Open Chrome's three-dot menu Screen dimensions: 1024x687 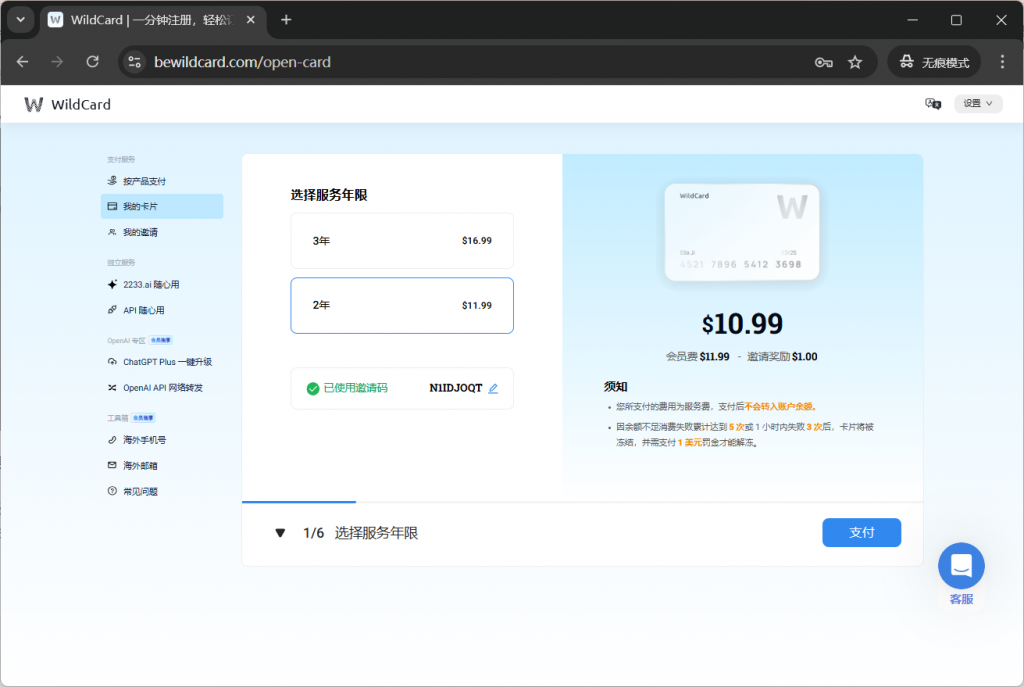coord(1002,62)
